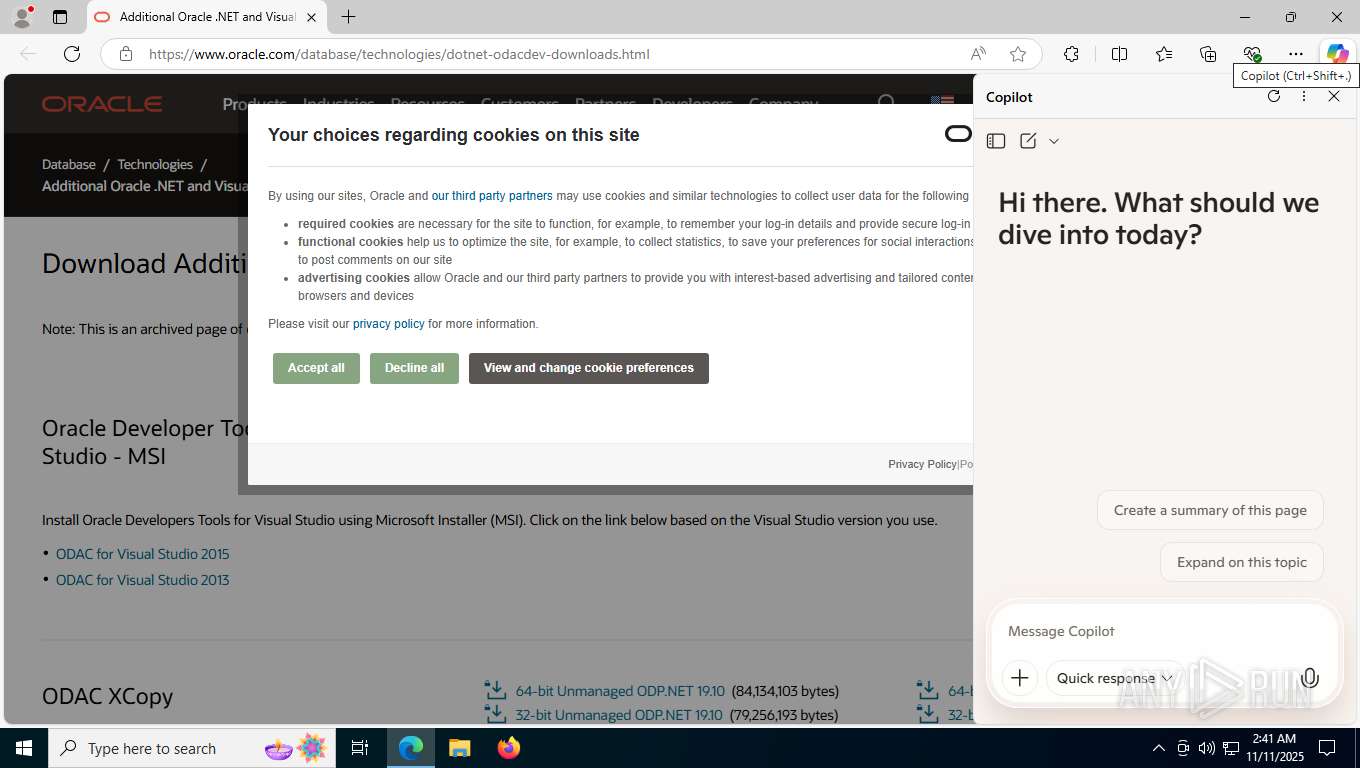The width and height of the screenshot is (1360, 768).
Task: Expand the new chat dropdown chevron
Action: [x=1054, y=141]
